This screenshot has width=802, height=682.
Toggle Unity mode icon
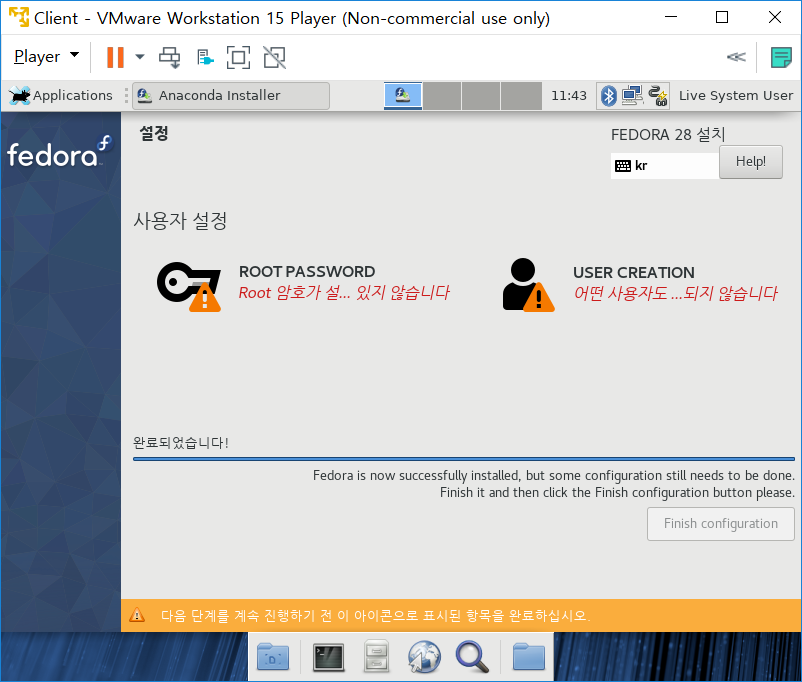[x=275, y=57]
